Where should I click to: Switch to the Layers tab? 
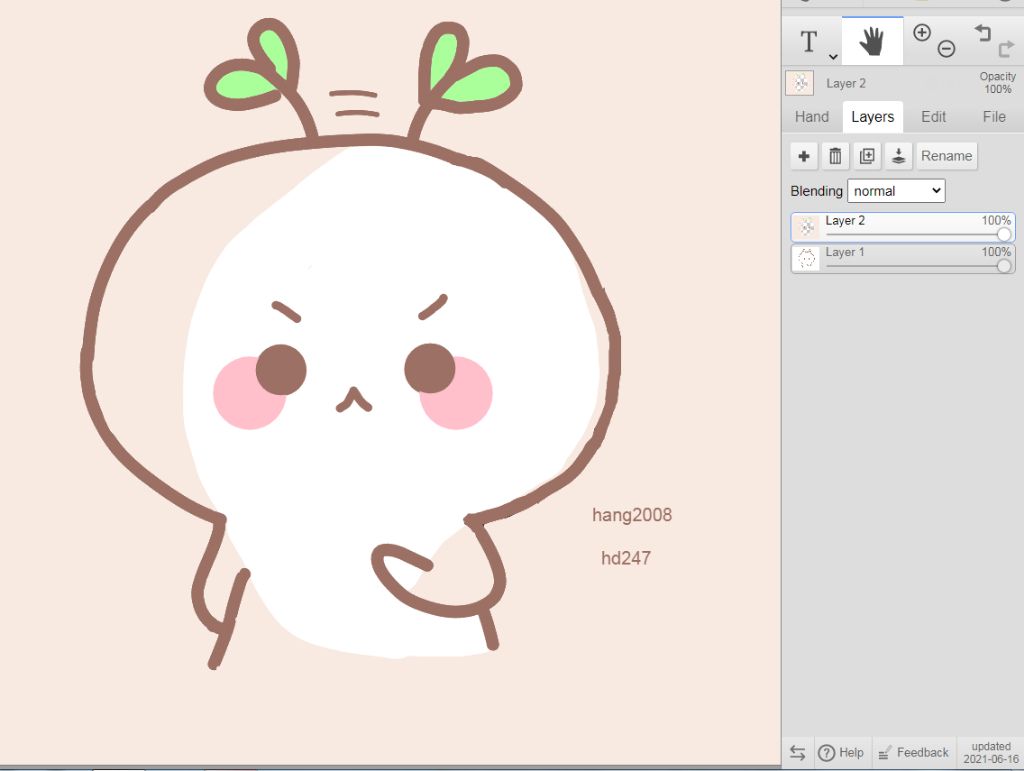point(872,117)
